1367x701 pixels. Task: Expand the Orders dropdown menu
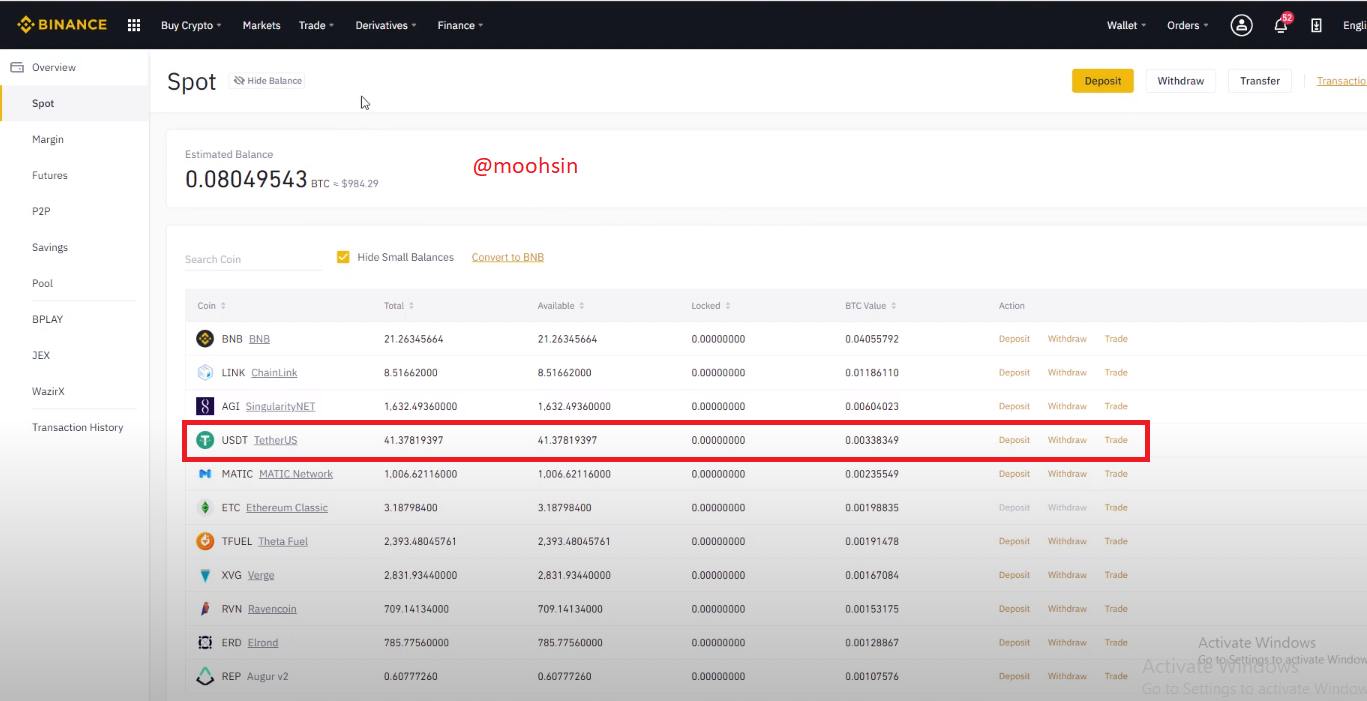(x=1187, y=25)
